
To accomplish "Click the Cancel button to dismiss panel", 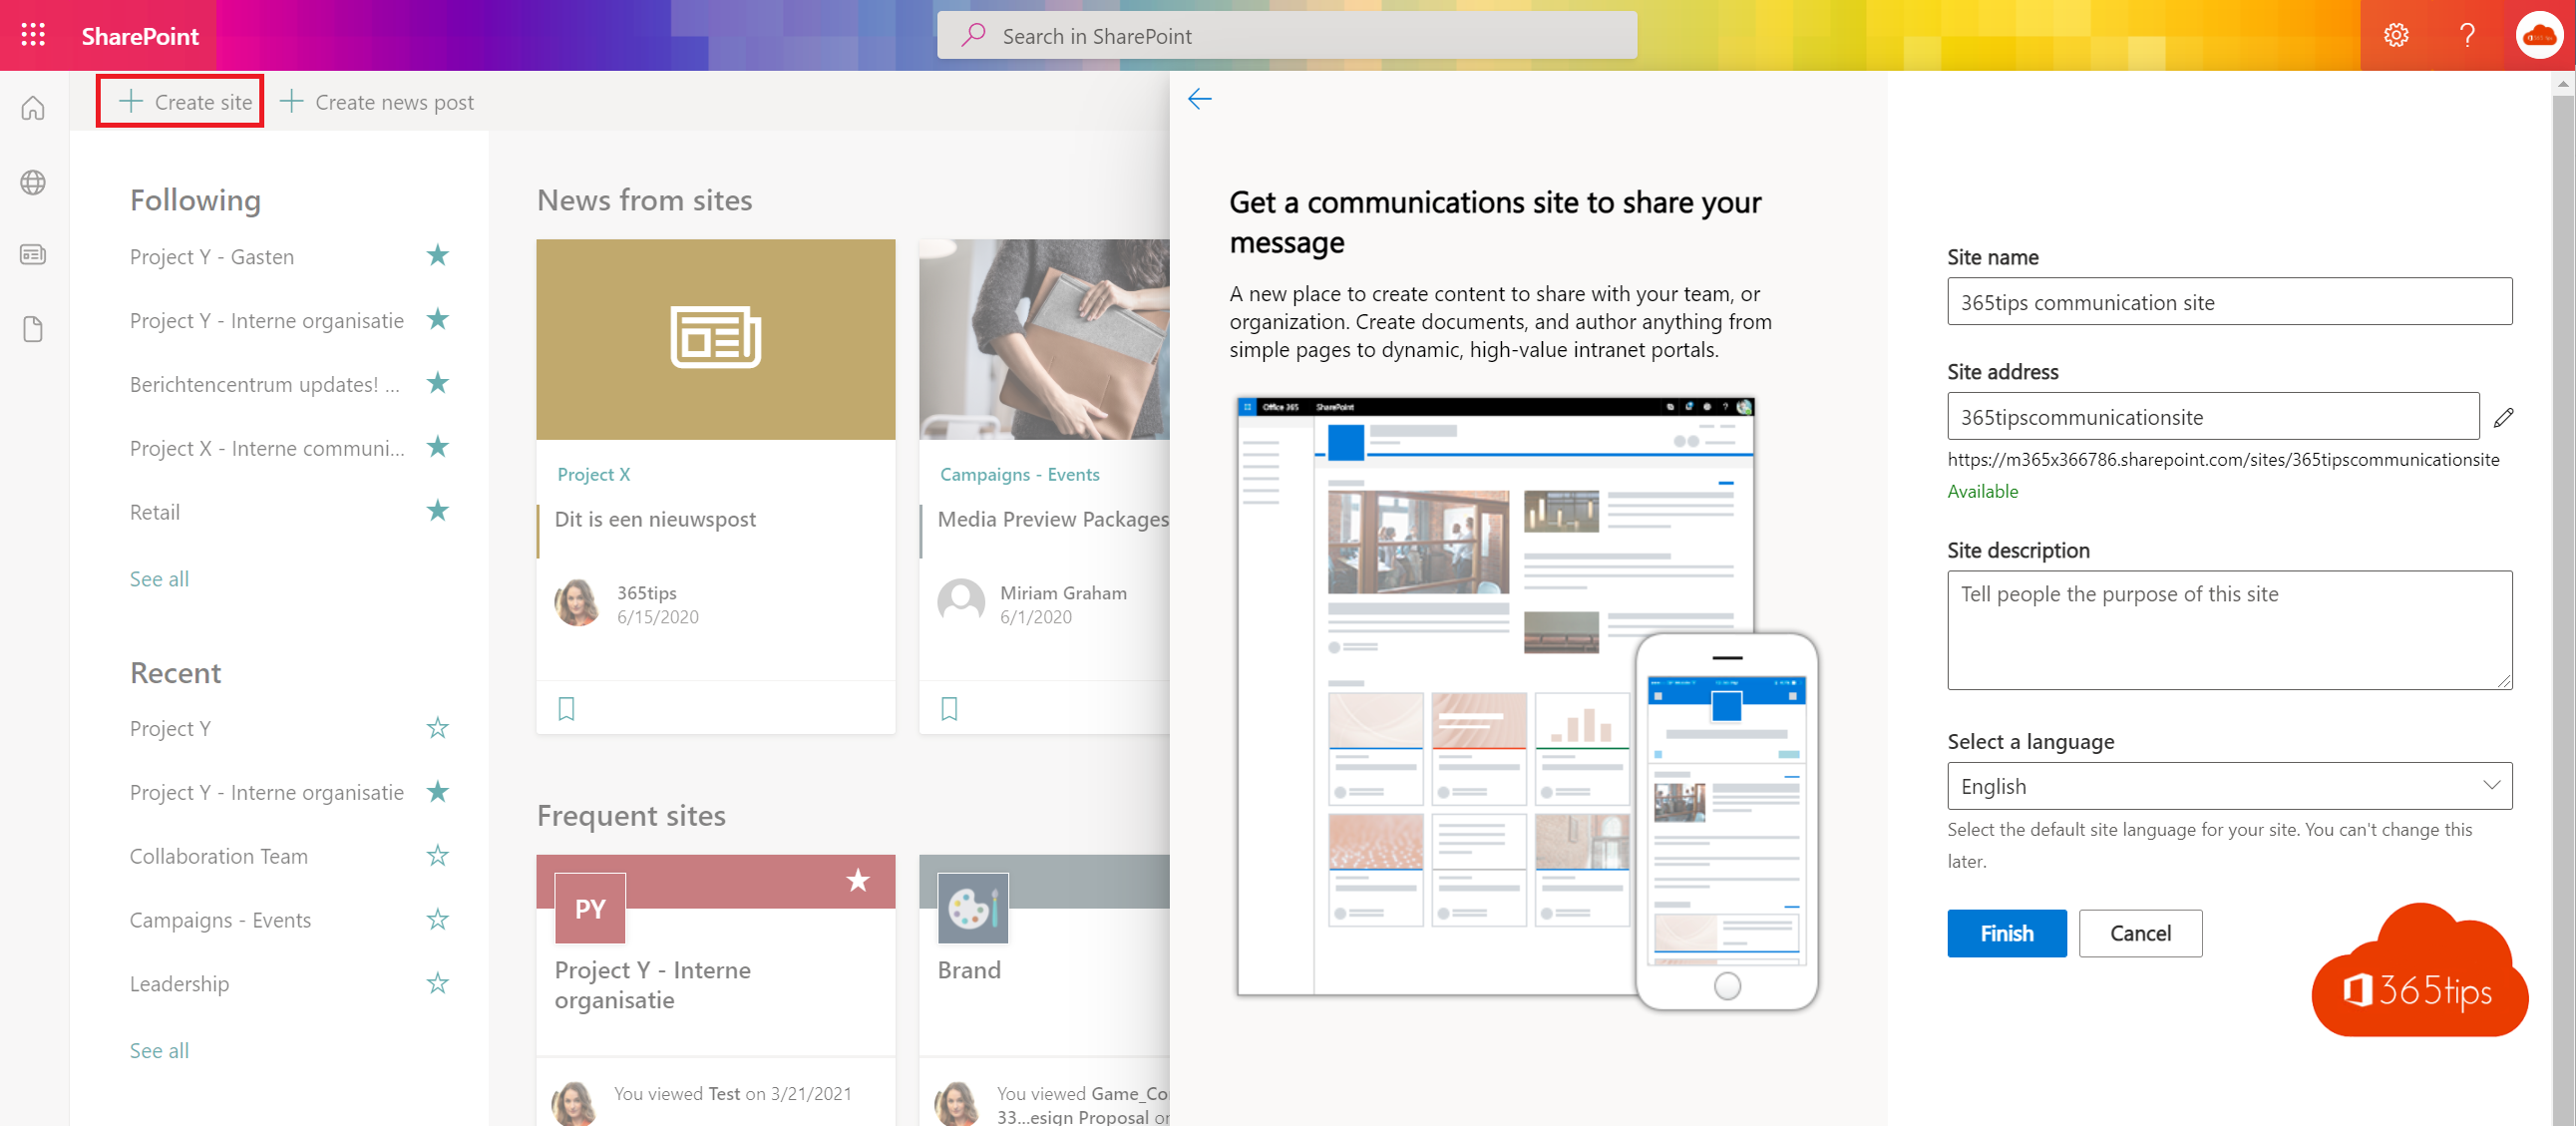I will (2142, 933).
